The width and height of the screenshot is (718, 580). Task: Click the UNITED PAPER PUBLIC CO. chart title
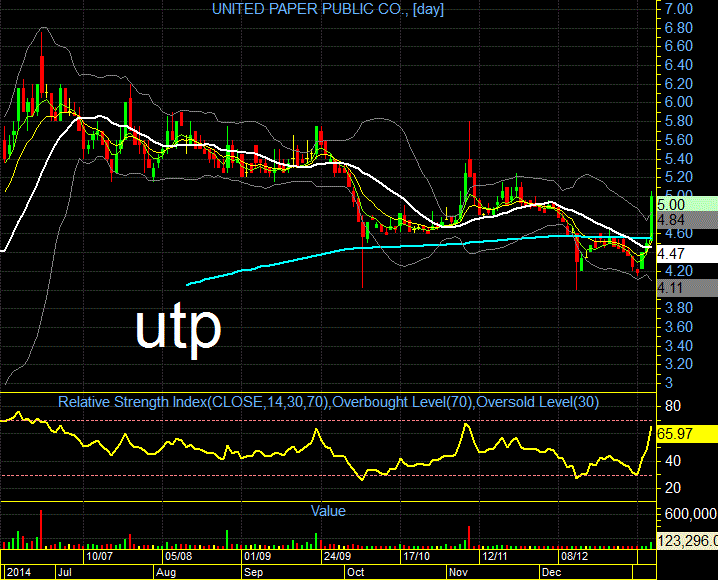click(x=328, y=9)
